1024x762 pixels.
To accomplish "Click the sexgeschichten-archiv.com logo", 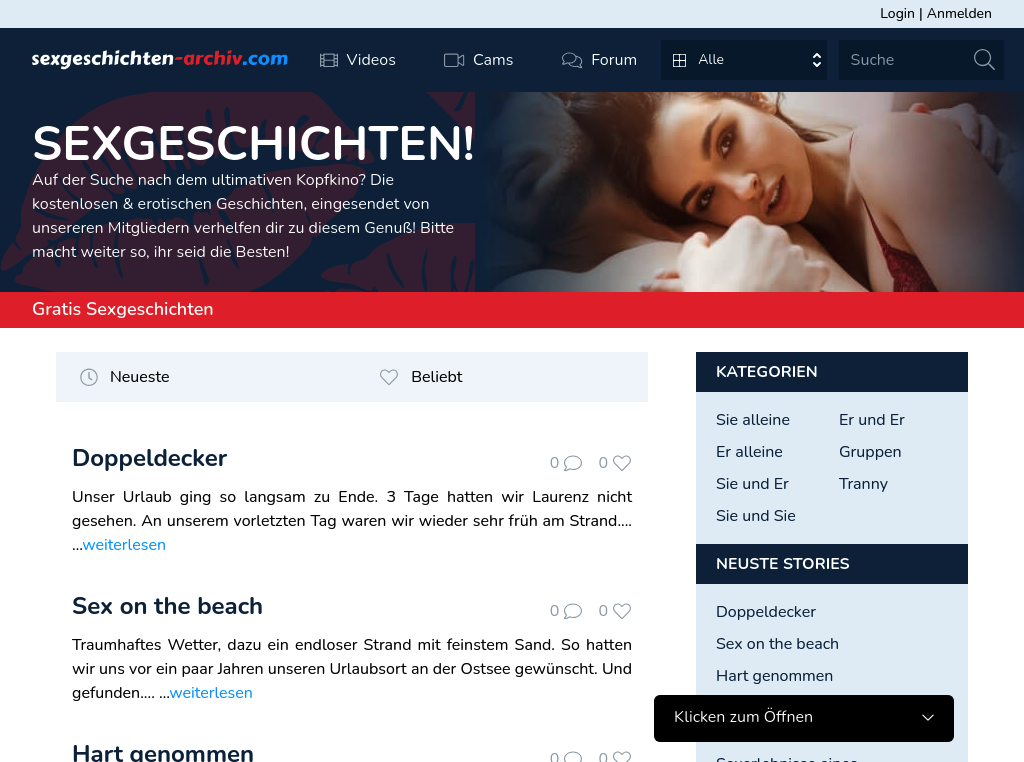I will (x=160, y=59).
